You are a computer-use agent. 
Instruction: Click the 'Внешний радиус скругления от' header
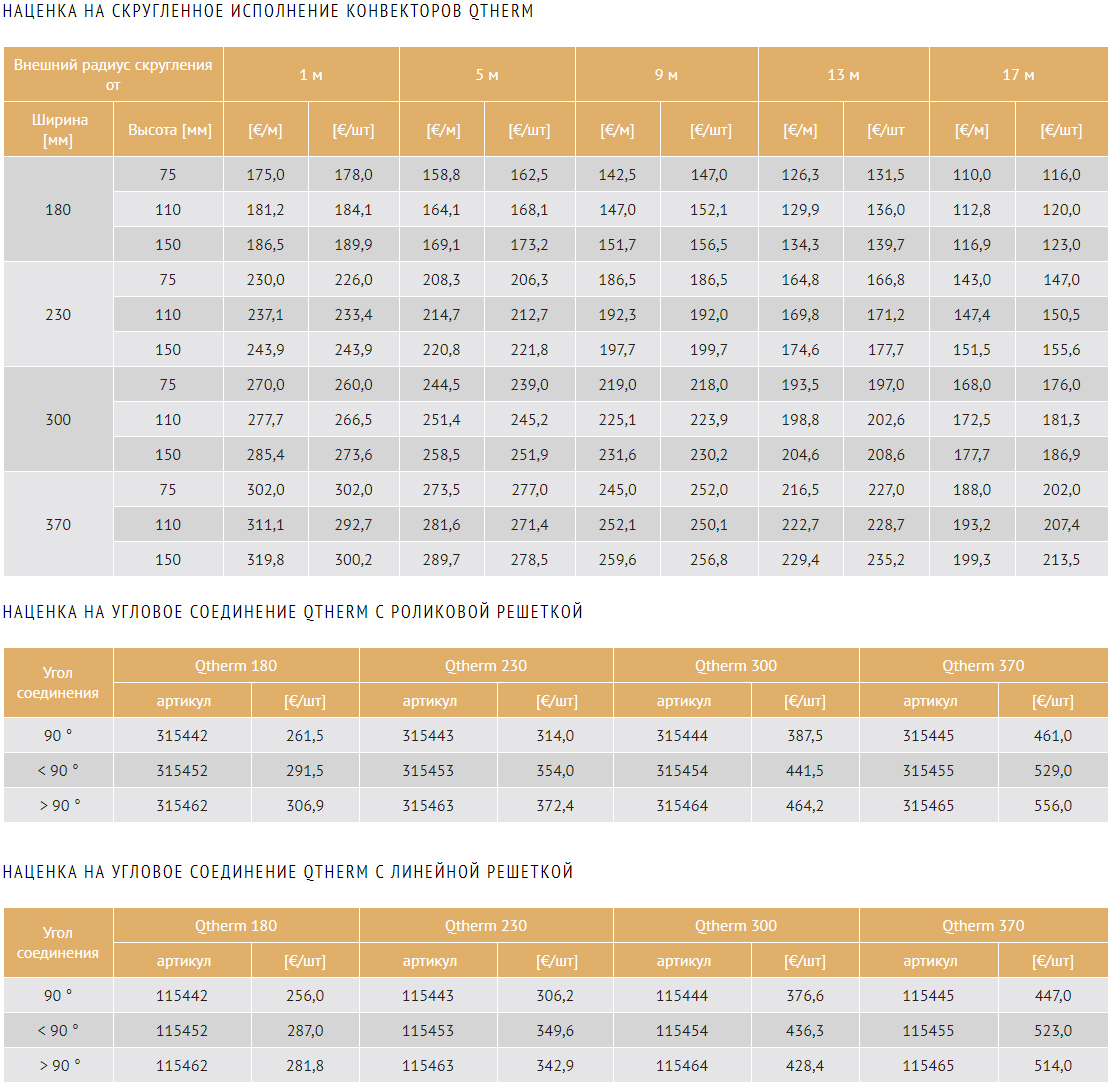point(113,74)
